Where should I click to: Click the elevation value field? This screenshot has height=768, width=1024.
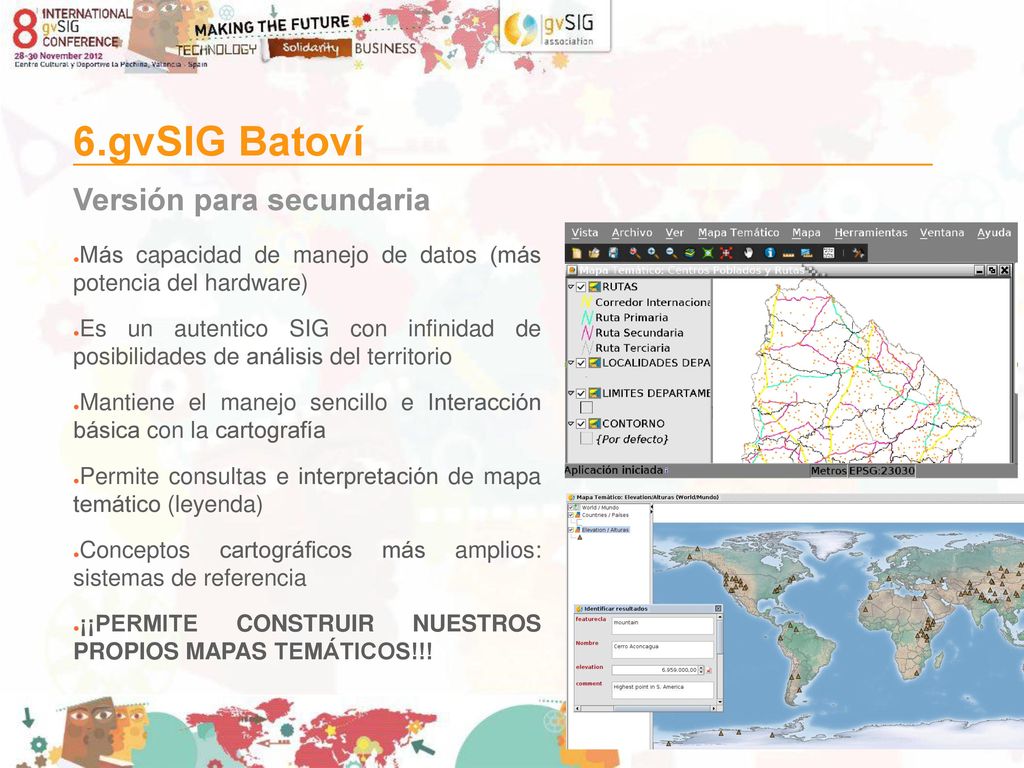pyautogui.click(x=655, y=670)
